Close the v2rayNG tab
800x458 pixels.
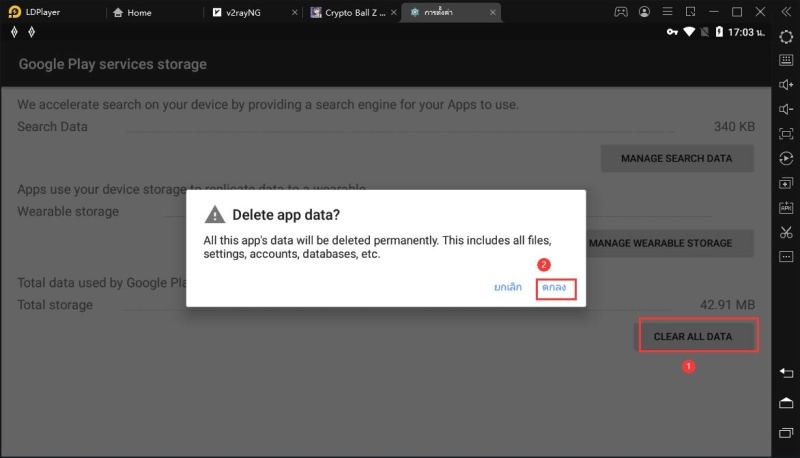(294, 12)
